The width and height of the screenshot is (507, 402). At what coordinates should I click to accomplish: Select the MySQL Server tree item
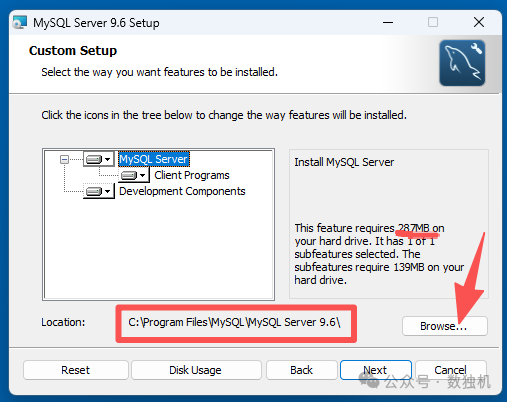click(154, 159)
